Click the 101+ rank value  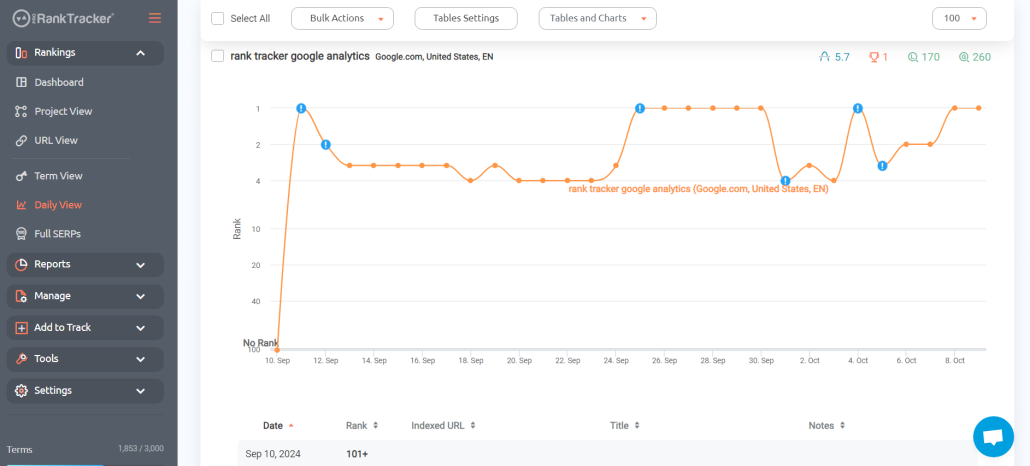coord(358,454)
